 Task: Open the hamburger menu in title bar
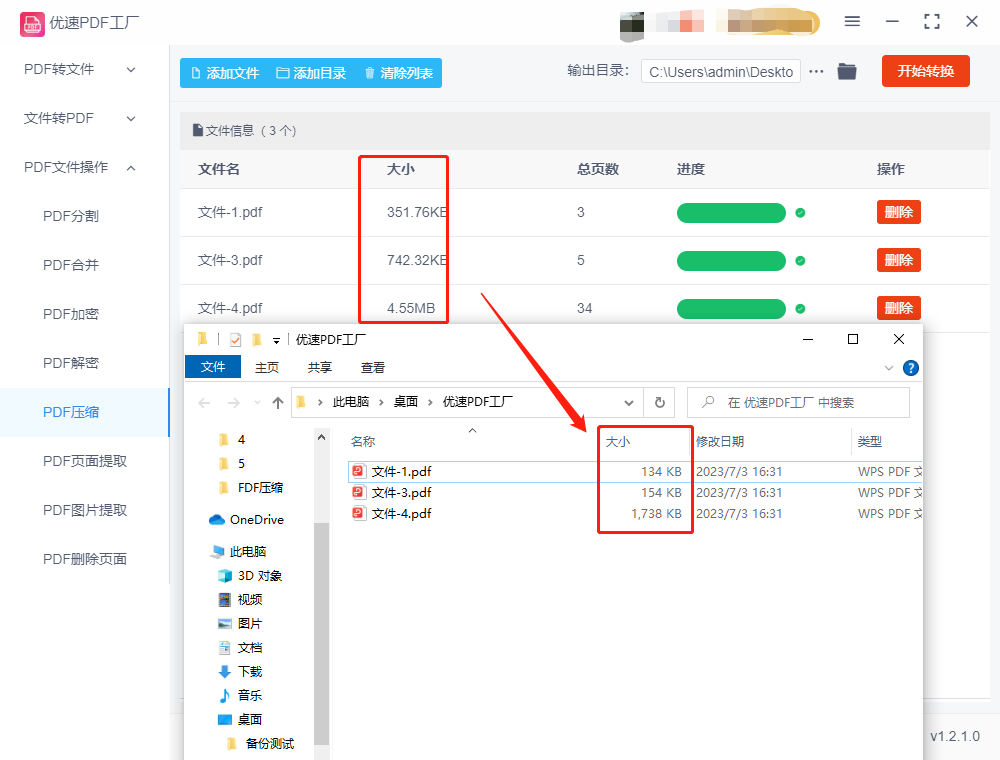(x=852, y=22)
